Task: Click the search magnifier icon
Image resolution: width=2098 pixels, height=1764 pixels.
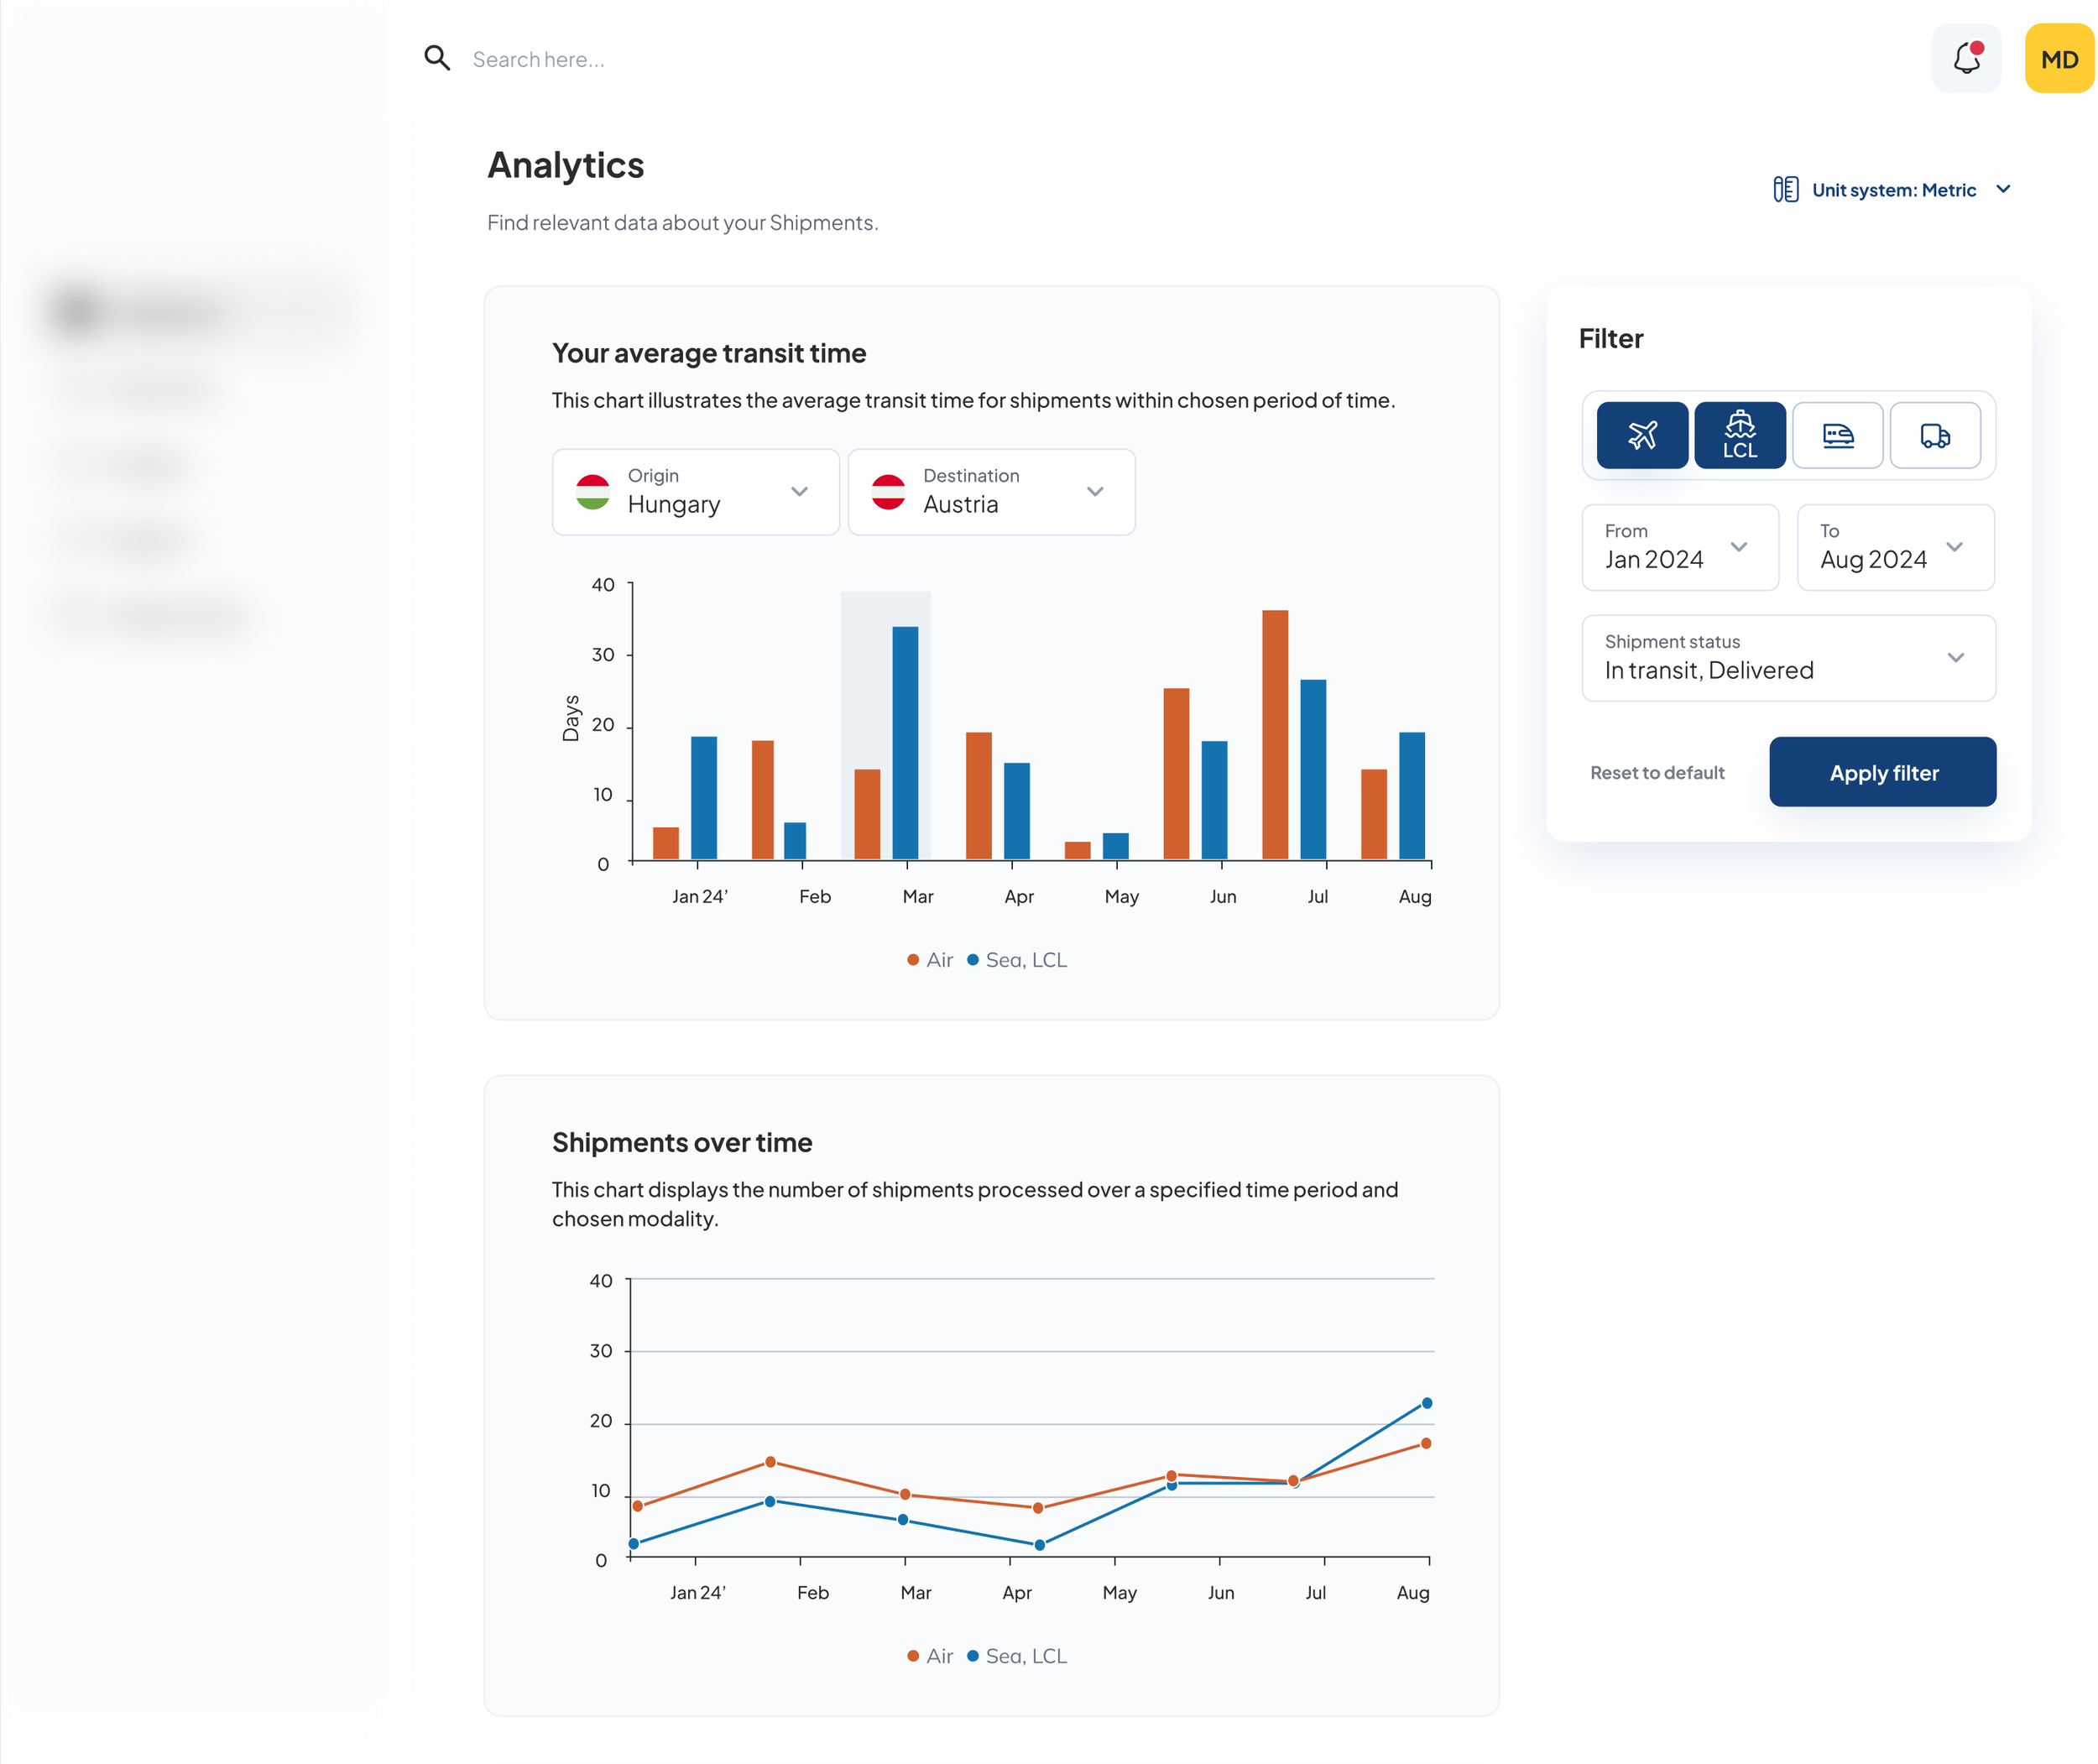Action: click(x=437, y=58)
